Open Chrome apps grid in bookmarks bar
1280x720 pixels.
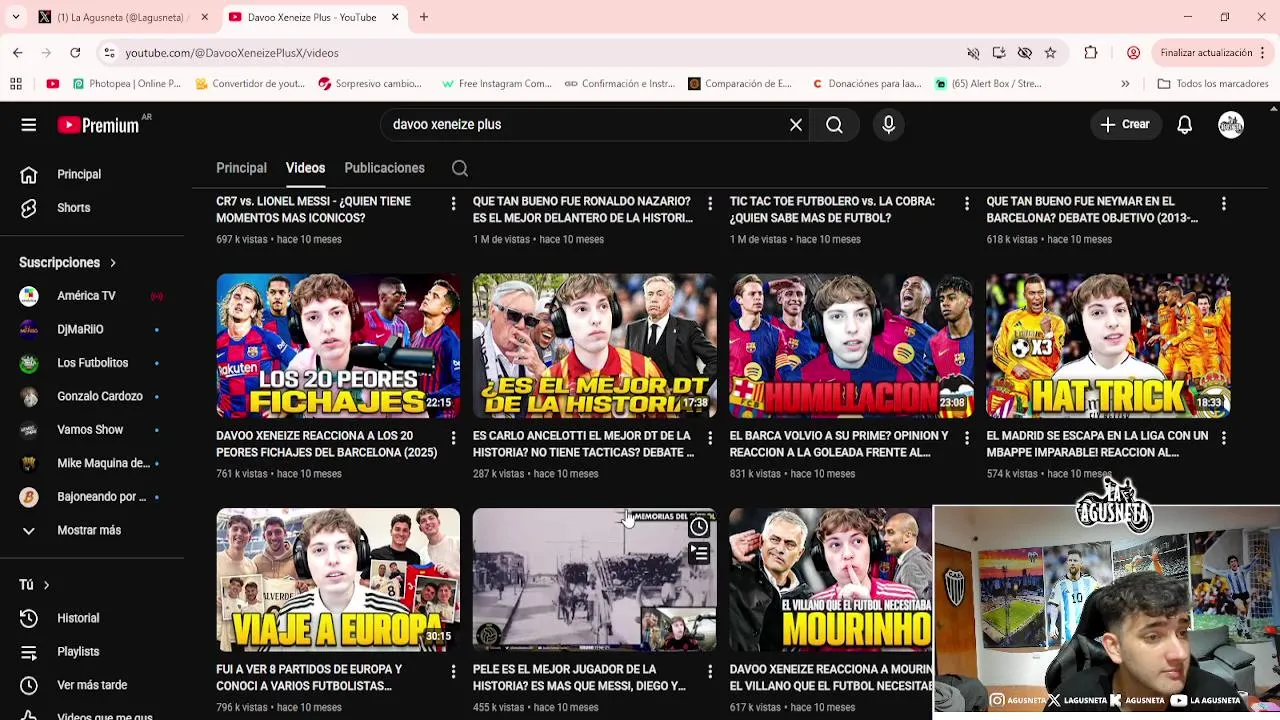point(16,84)
